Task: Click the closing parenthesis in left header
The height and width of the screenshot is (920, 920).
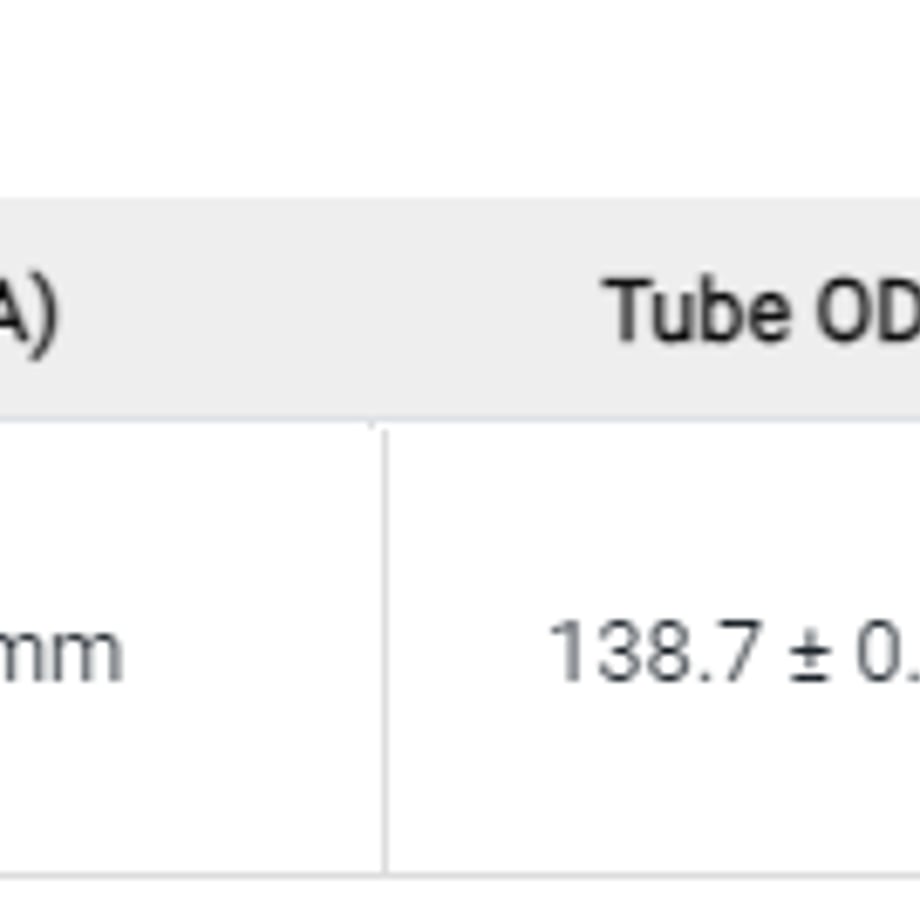Action: 45,316
